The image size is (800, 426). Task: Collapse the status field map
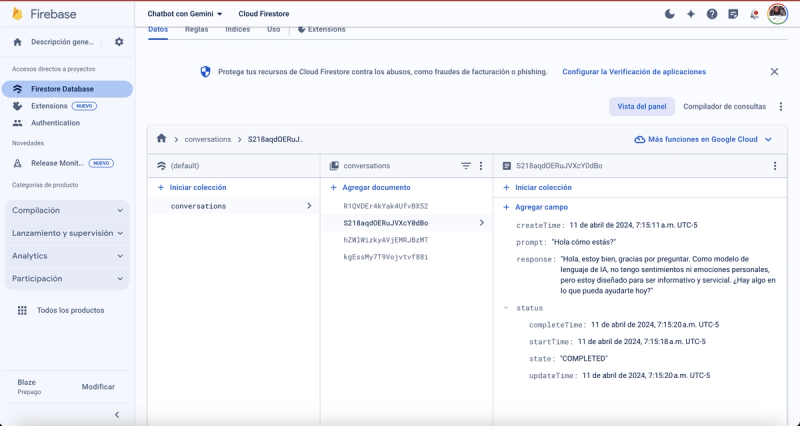[506, 308]
